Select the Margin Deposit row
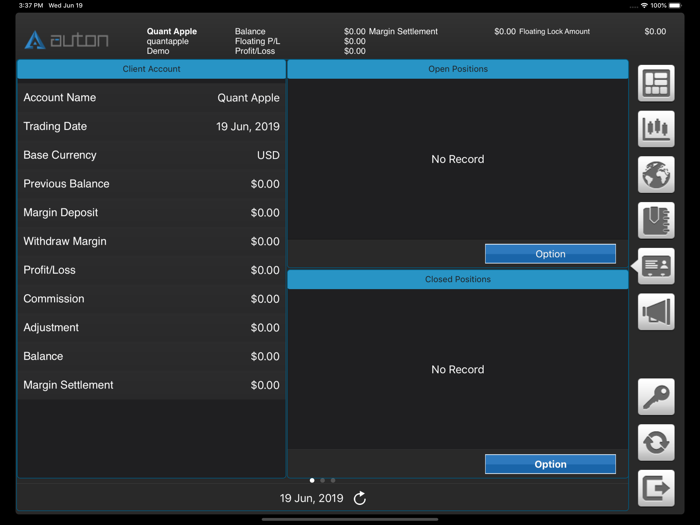This screenshot has height=525, width=700. (x=151, y=212)
